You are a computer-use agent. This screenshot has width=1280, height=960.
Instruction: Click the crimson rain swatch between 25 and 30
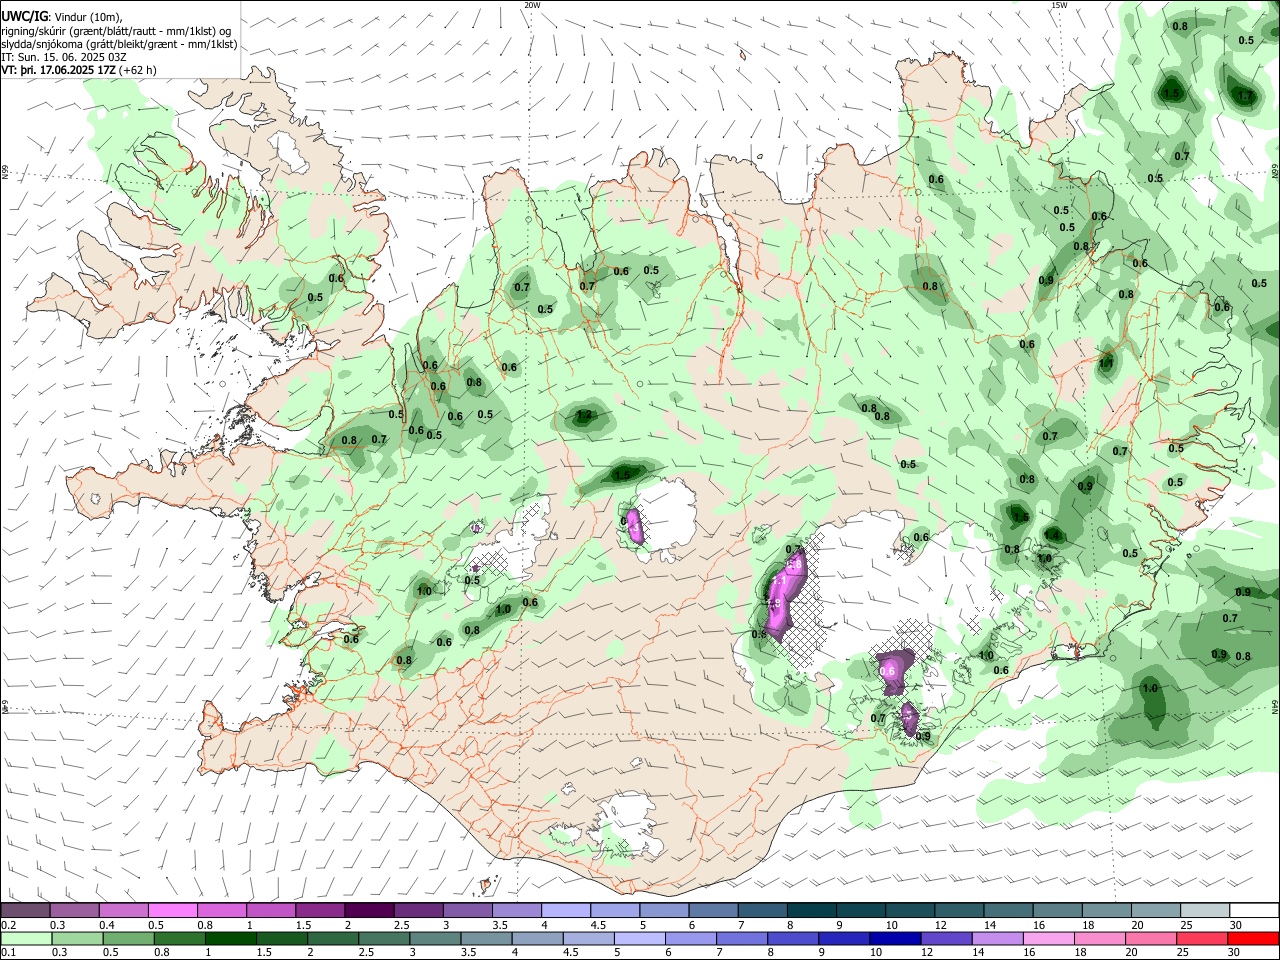(x=1203, y=939)
